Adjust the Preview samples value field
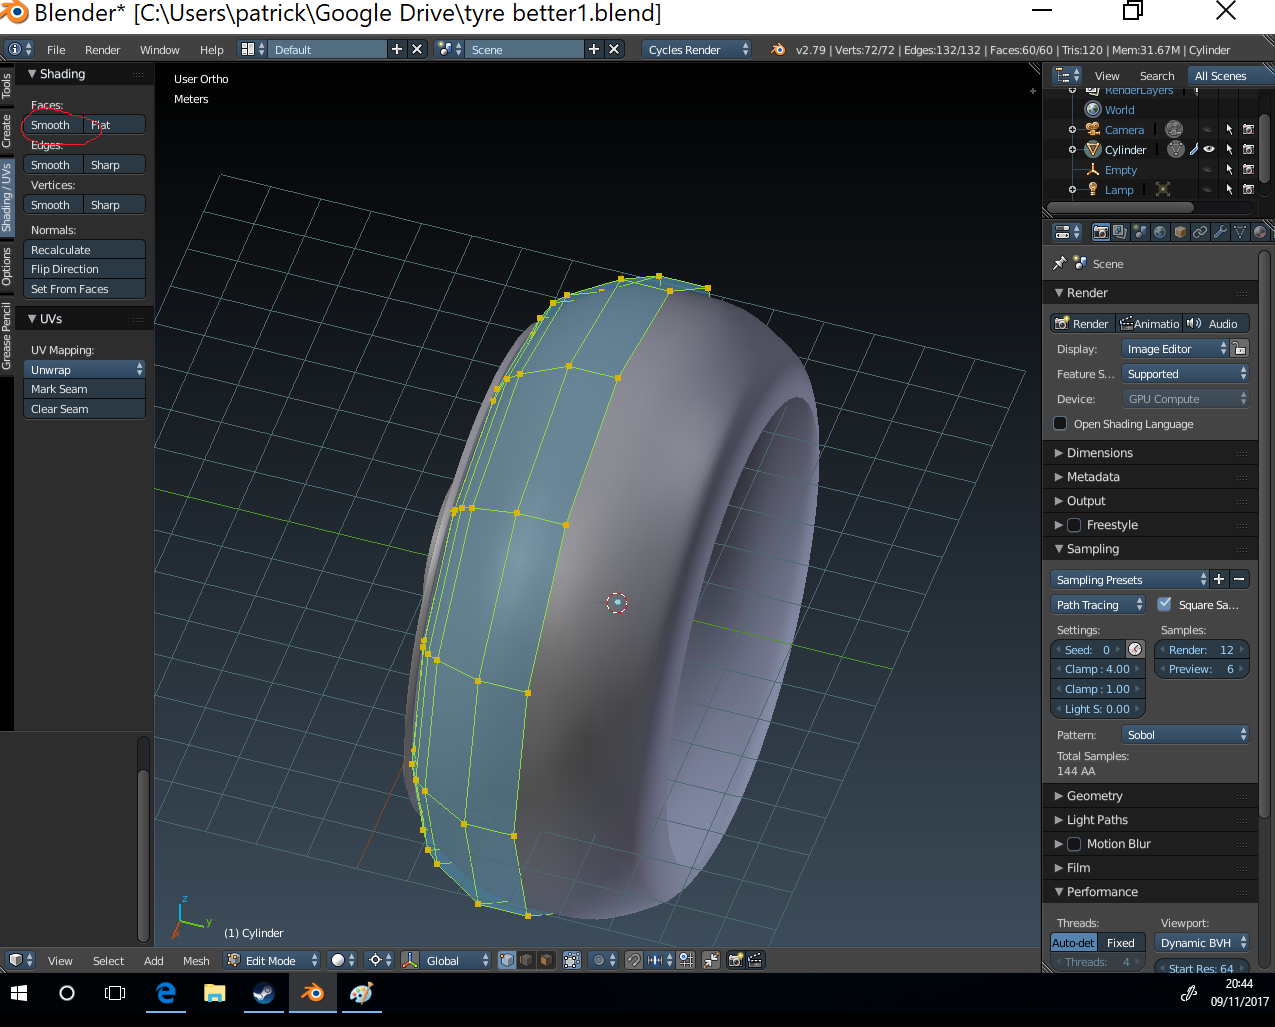Viewport: 1275px width, 1027px height. [x=1202, y=669]
